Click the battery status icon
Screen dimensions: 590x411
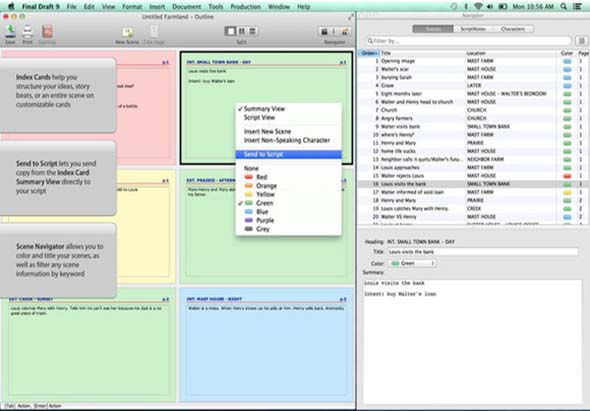point(503,6)
